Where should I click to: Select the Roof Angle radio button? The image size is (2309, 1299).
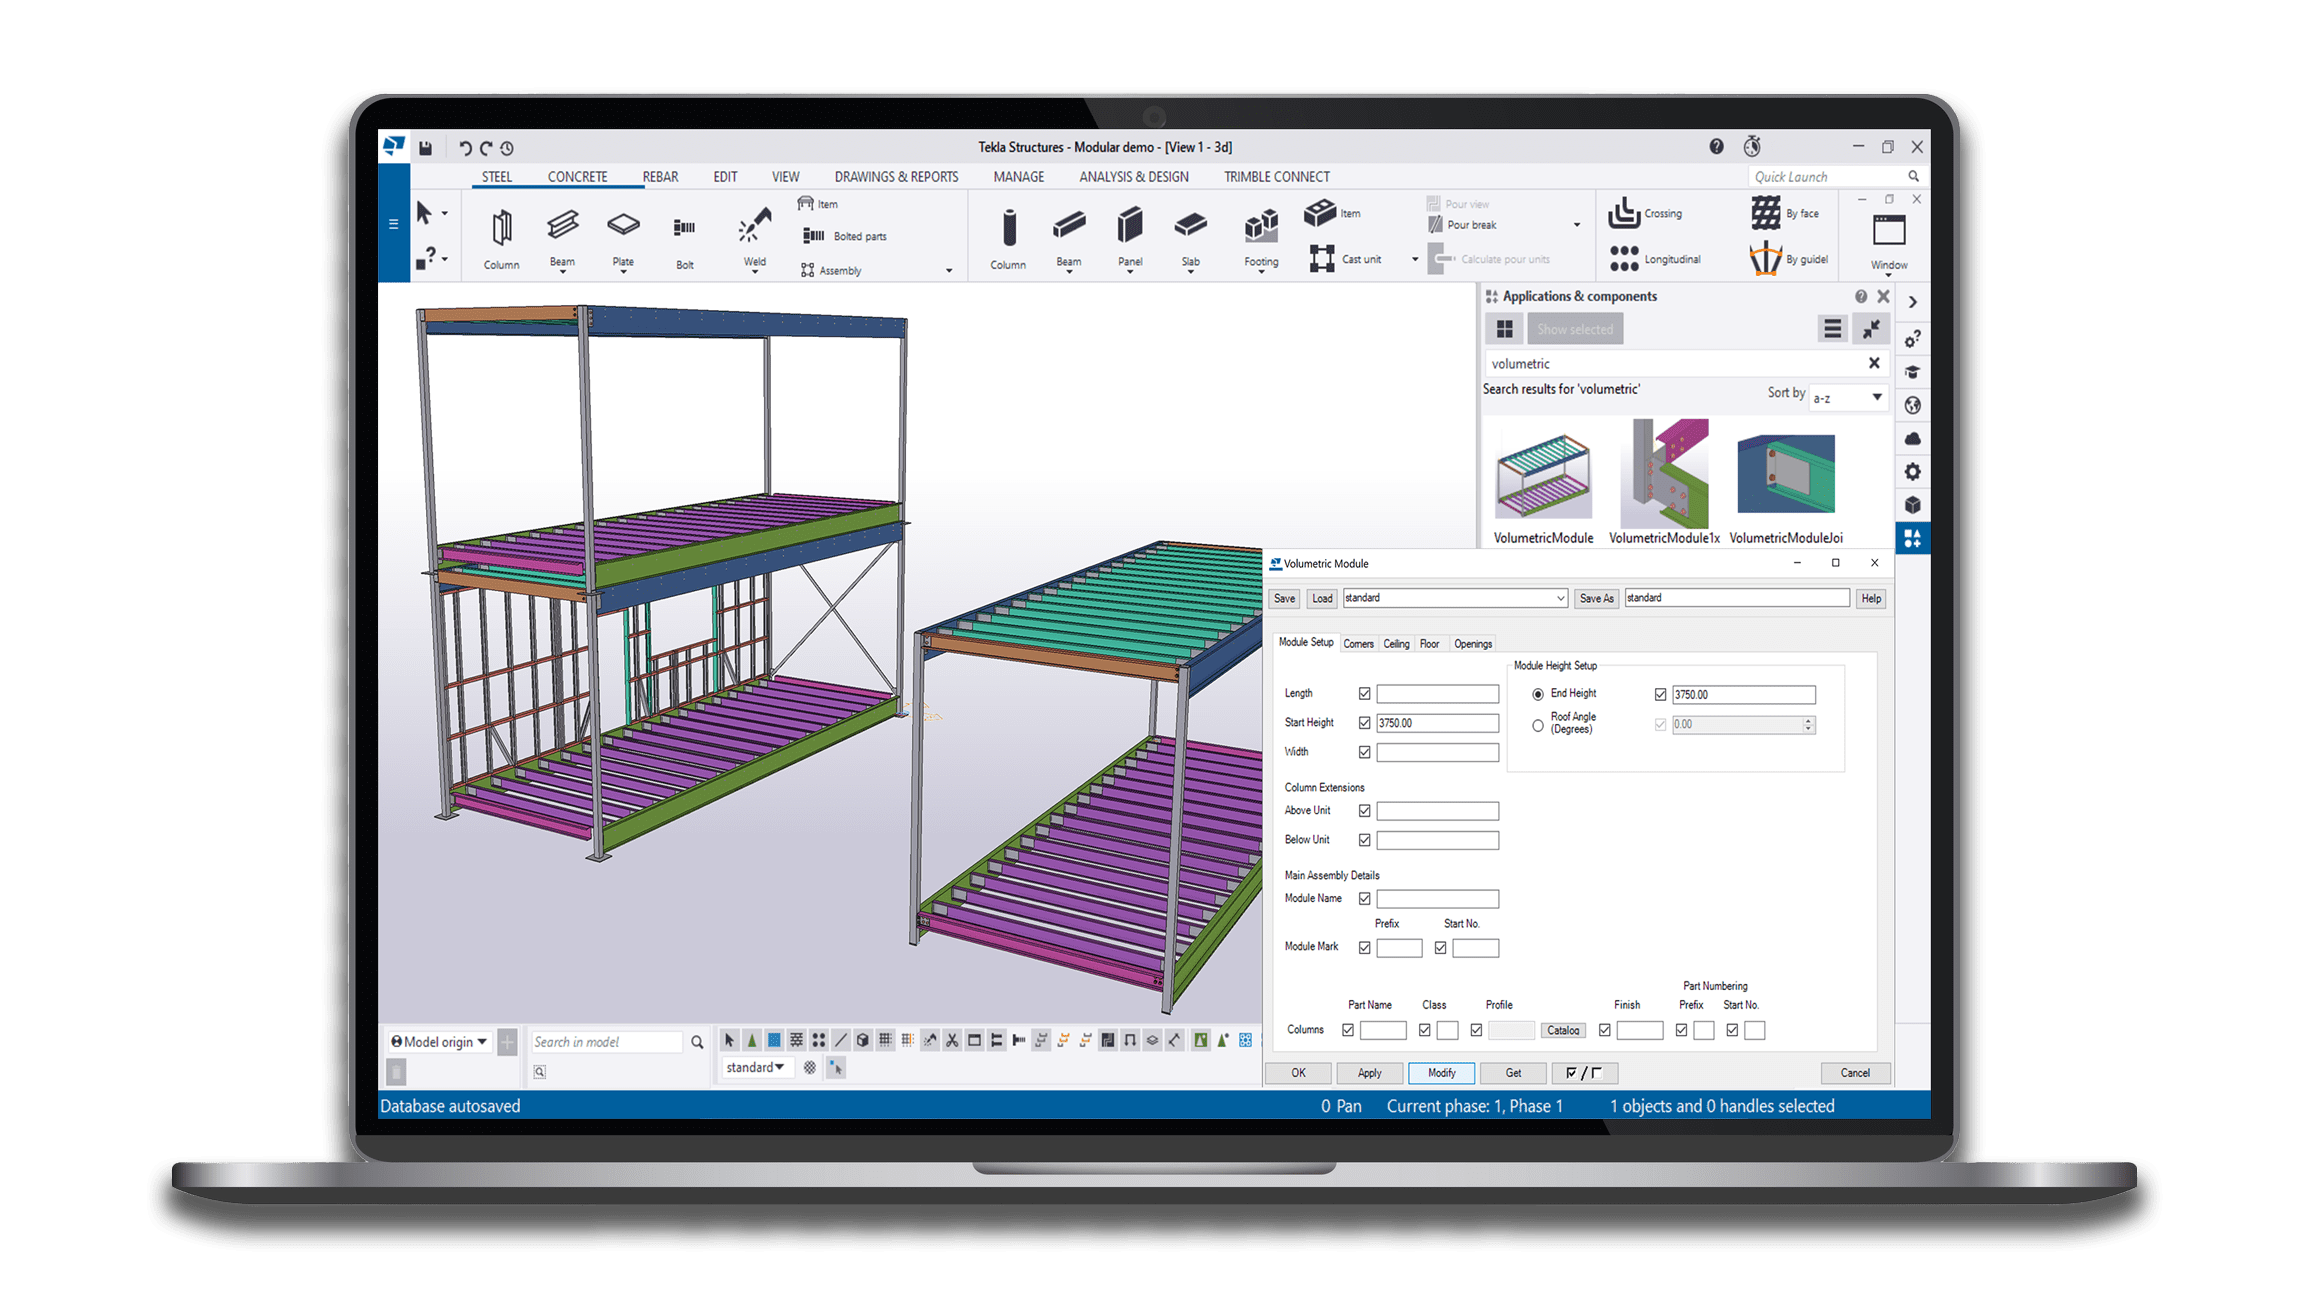(x=1538, y=725)
